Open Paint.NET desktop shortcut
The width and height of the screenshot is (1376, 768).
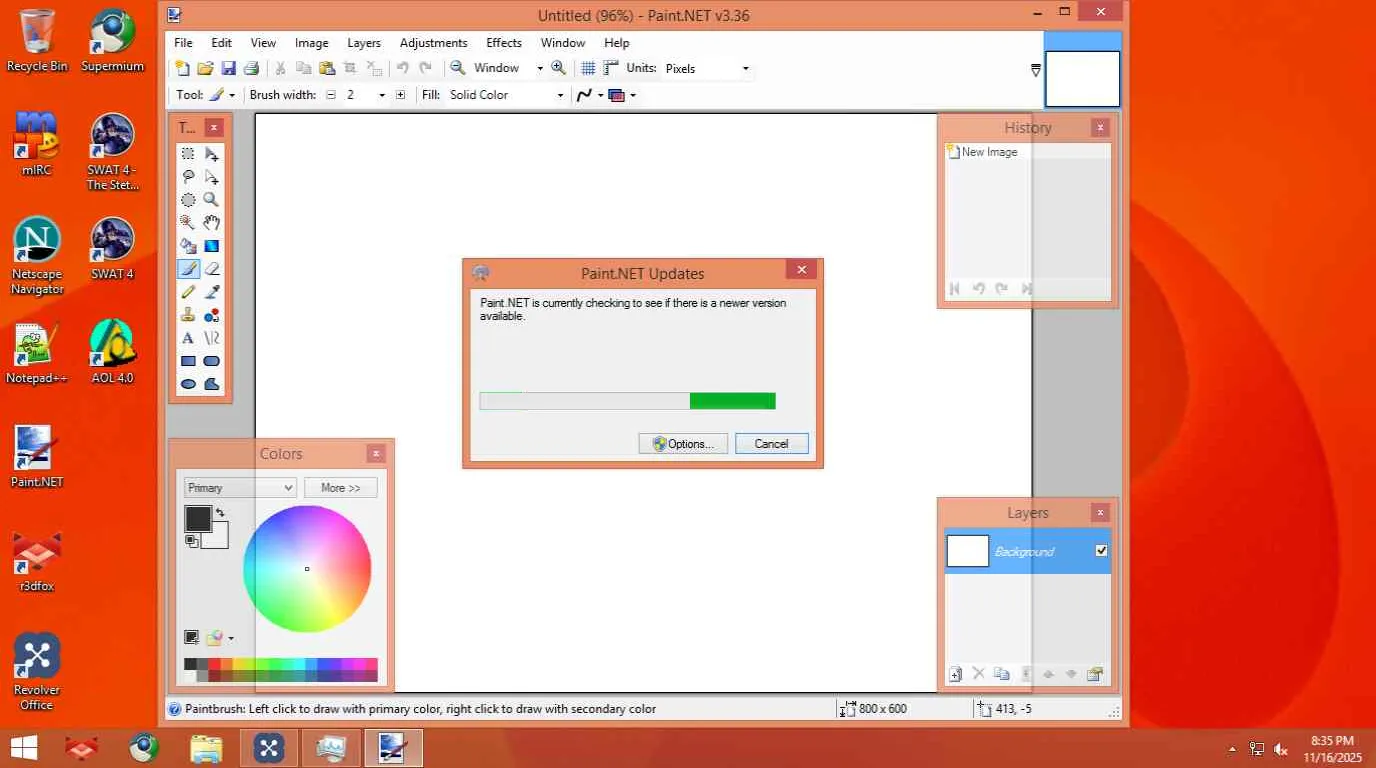tap(37, 456)
